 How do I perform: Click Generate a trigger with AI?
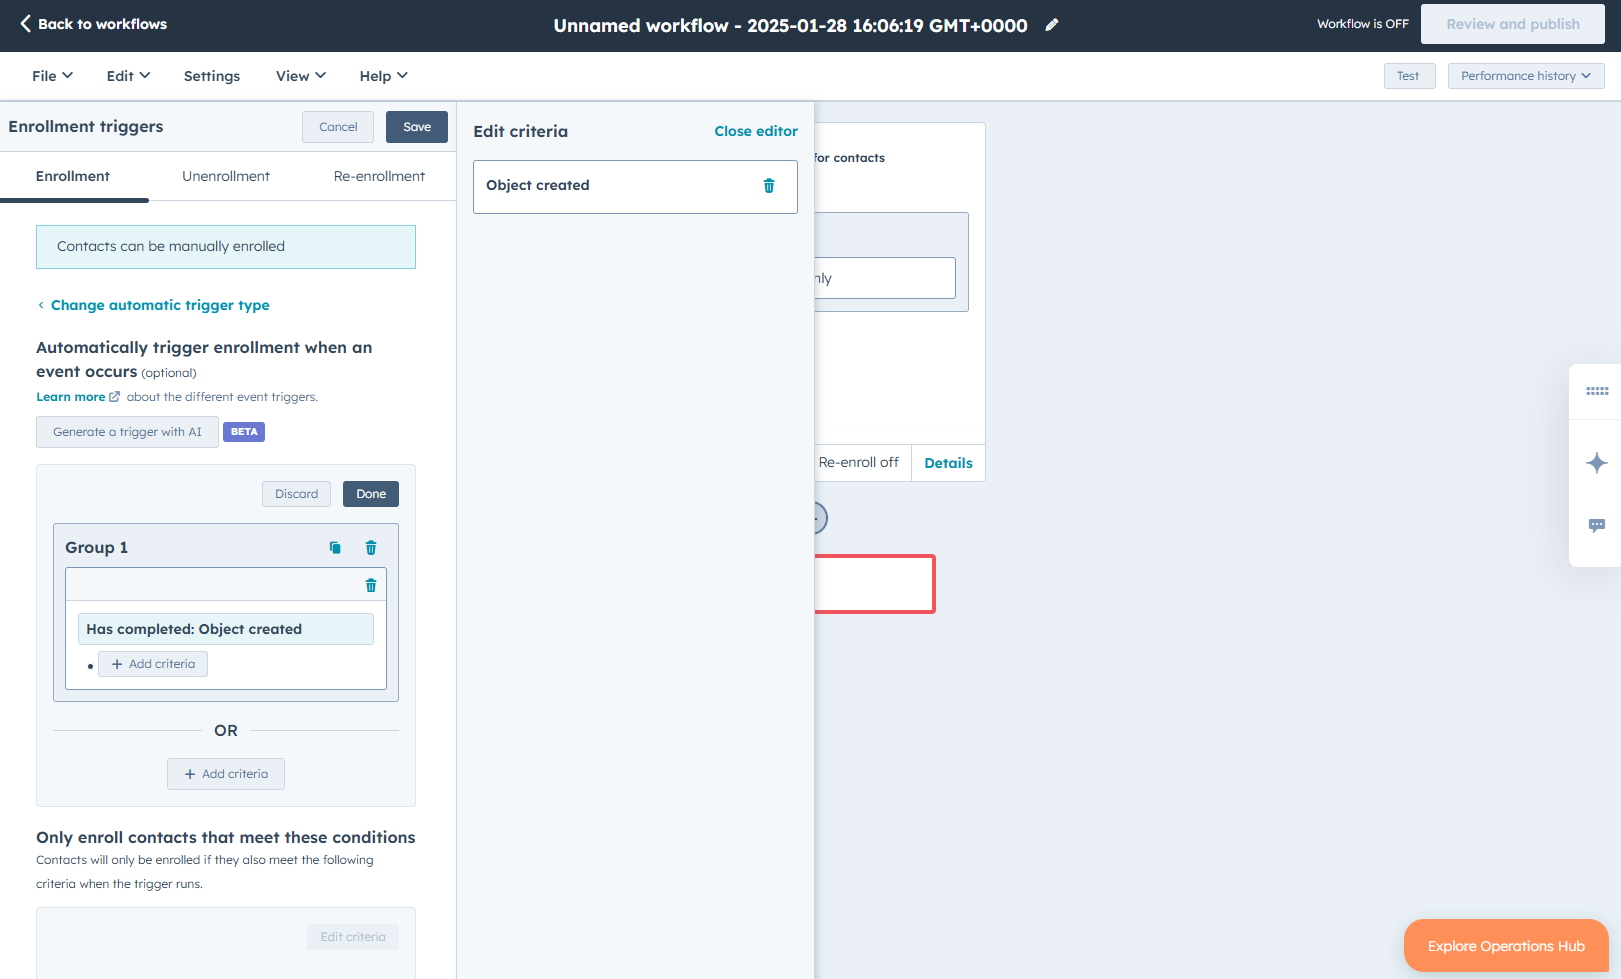tap(127, 432)
